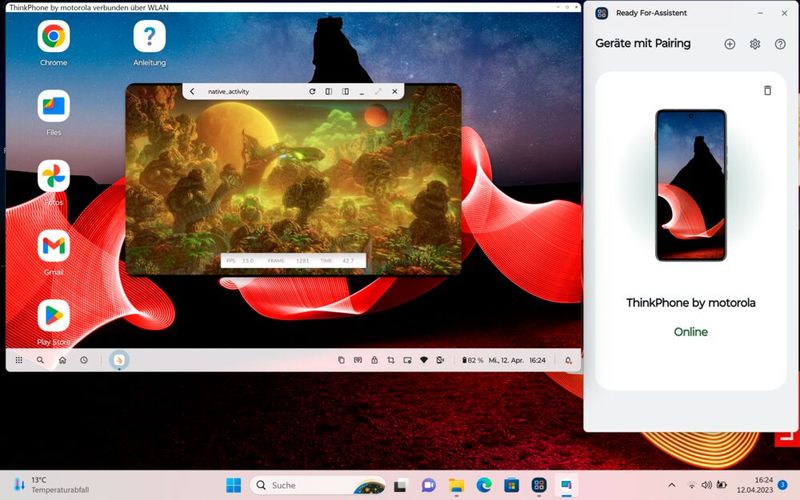This screenshot has width=800, height=500.
Task: Select the running app in Ready For taskbar
Action: coord(119,360)
